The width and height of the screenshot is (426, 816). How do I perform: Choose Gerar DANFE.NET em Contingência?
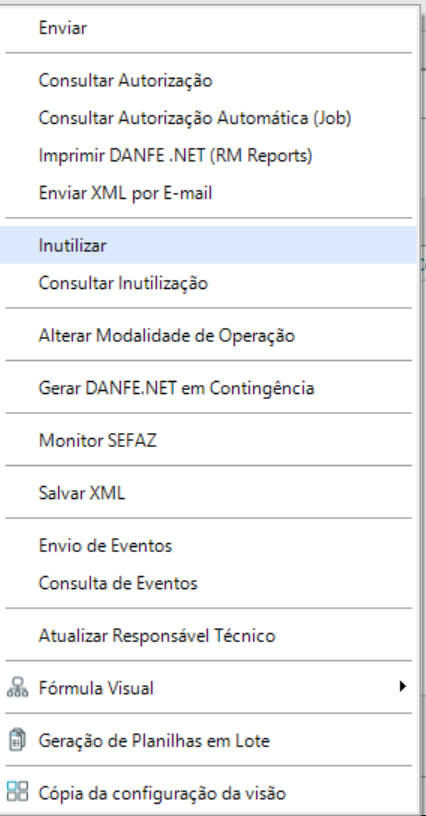[x=209, y=388]
